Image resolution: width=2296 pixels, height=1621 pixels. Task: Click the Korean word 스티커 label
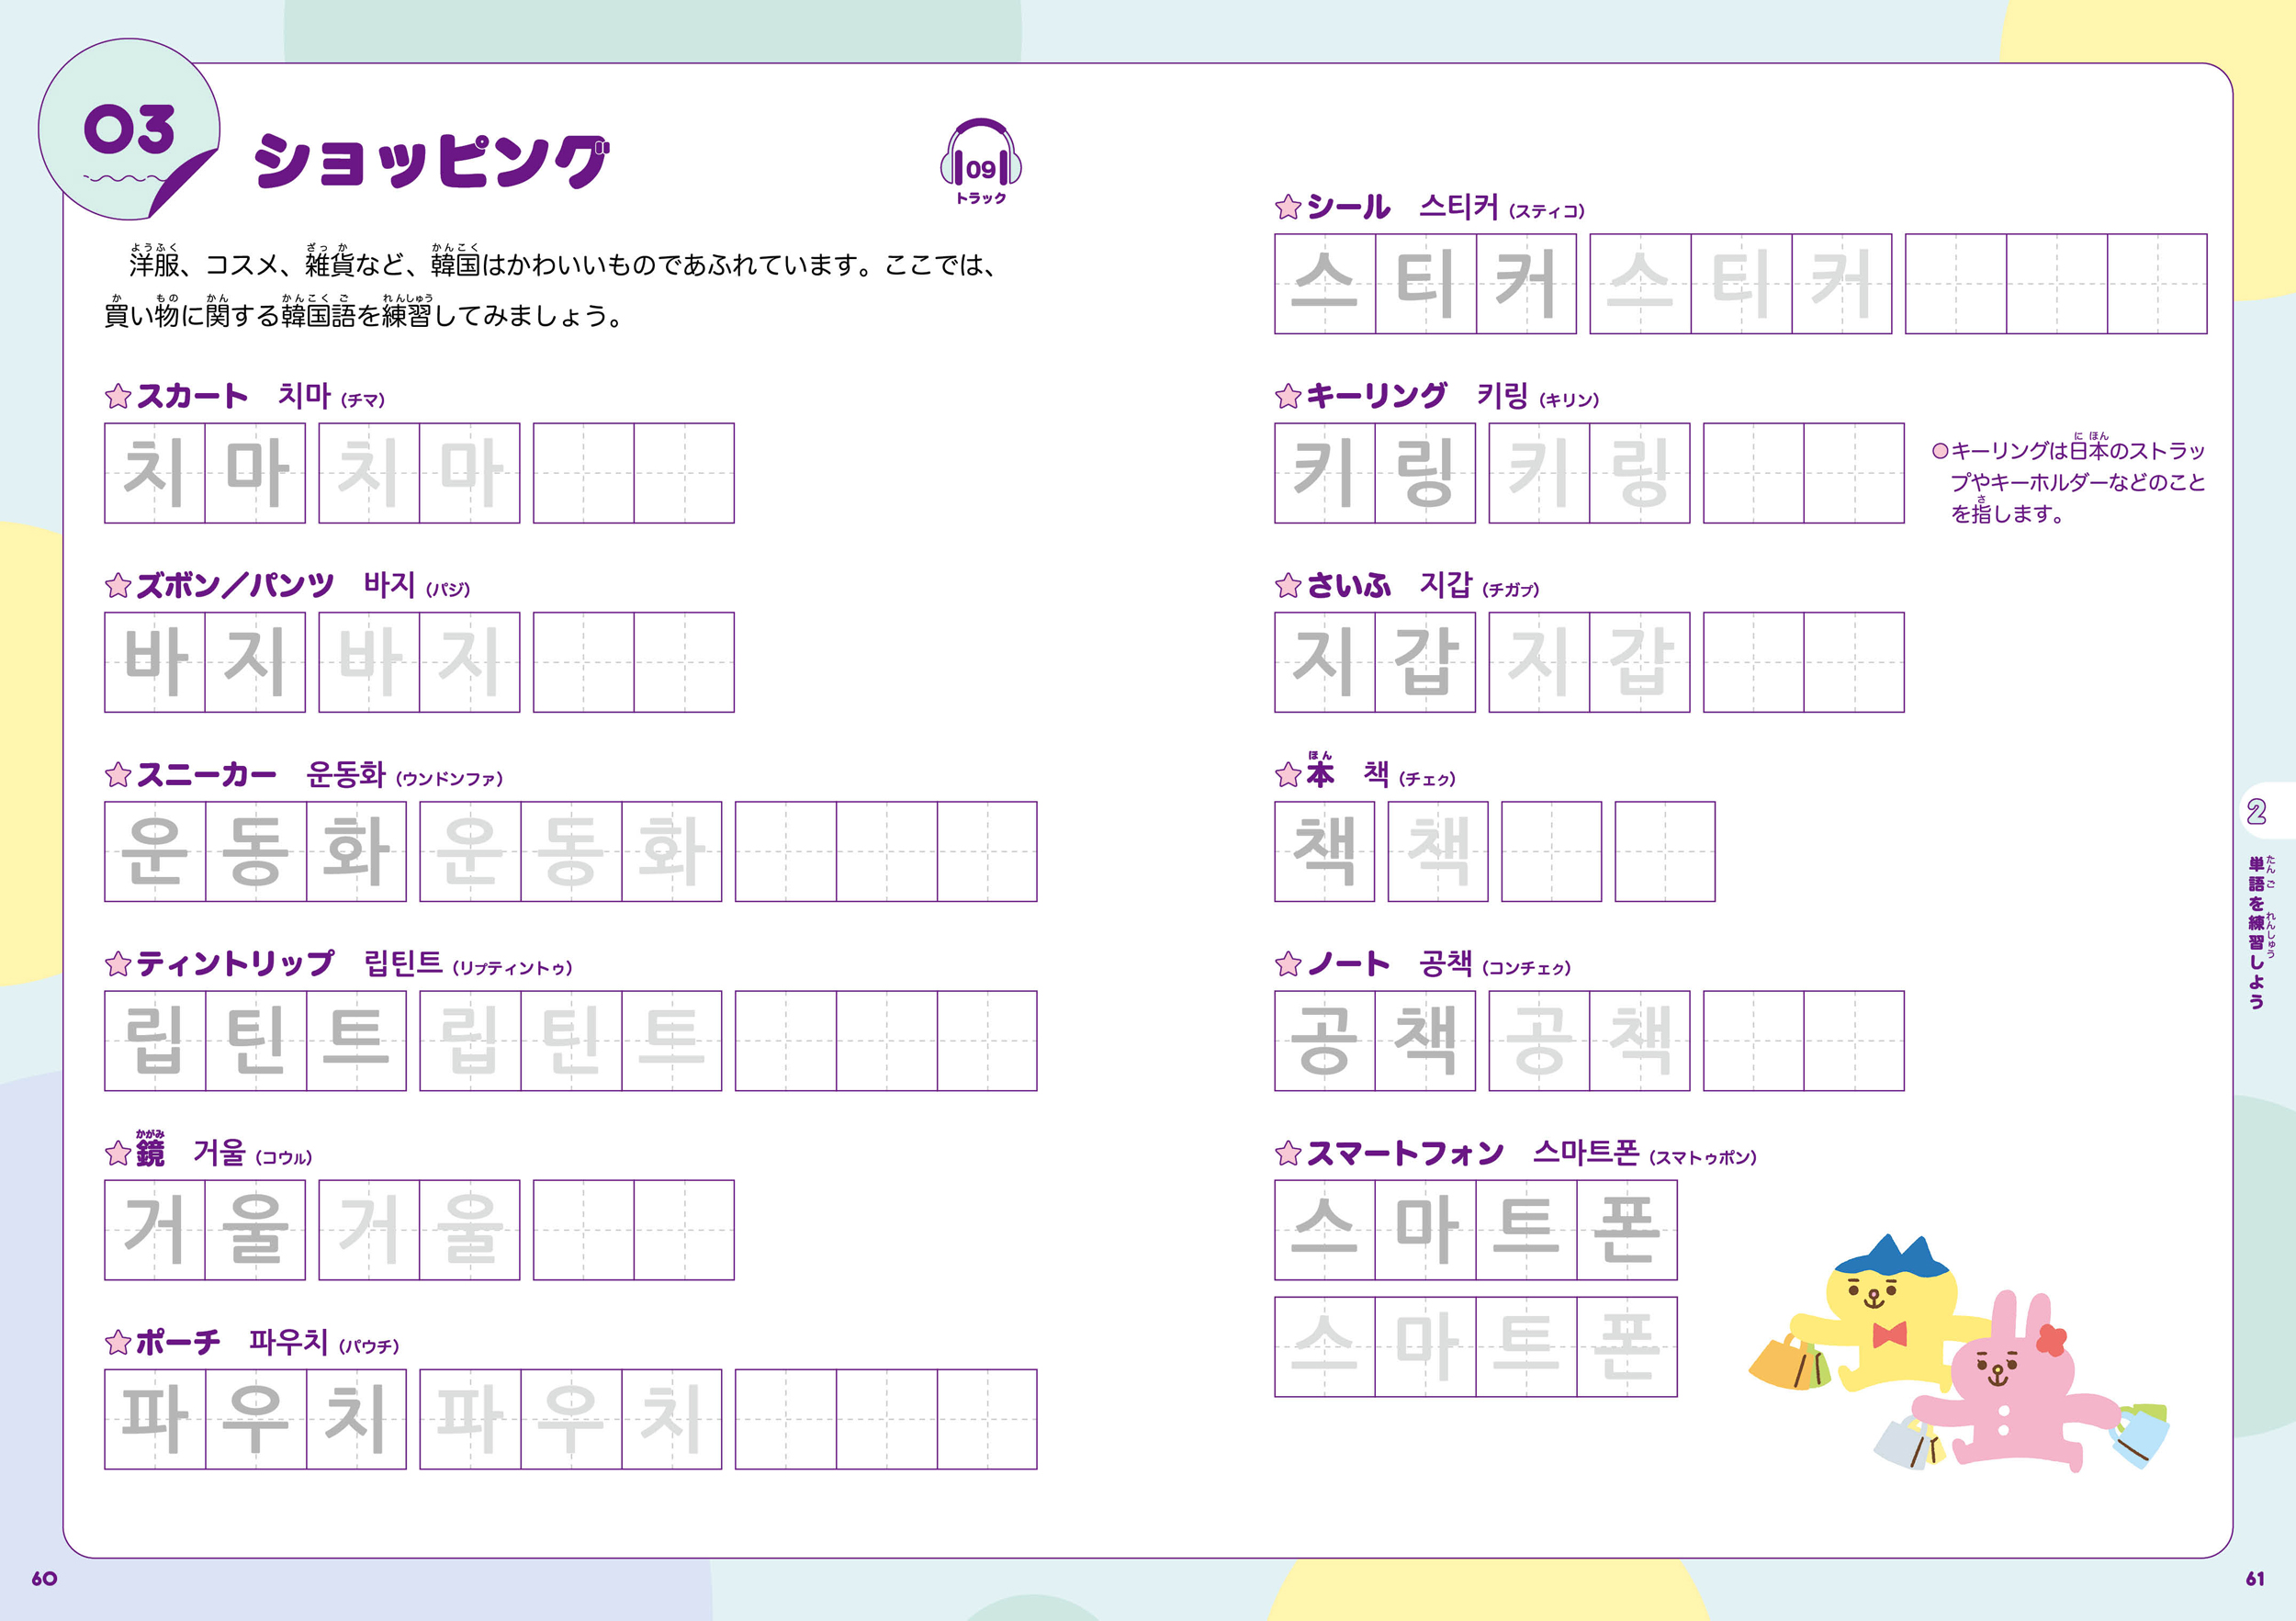[1459, 207]
